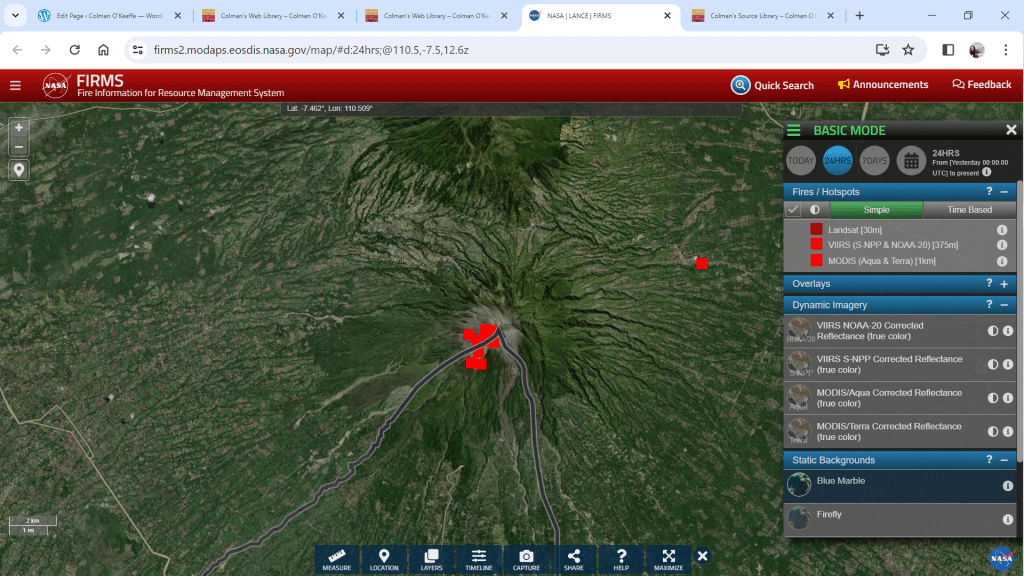Toggle opacity for VIIRS NOAA-20 Corrected Reflectance
Image resolution: width=1024 pixels, height=576 pixels.
point(993,331)
